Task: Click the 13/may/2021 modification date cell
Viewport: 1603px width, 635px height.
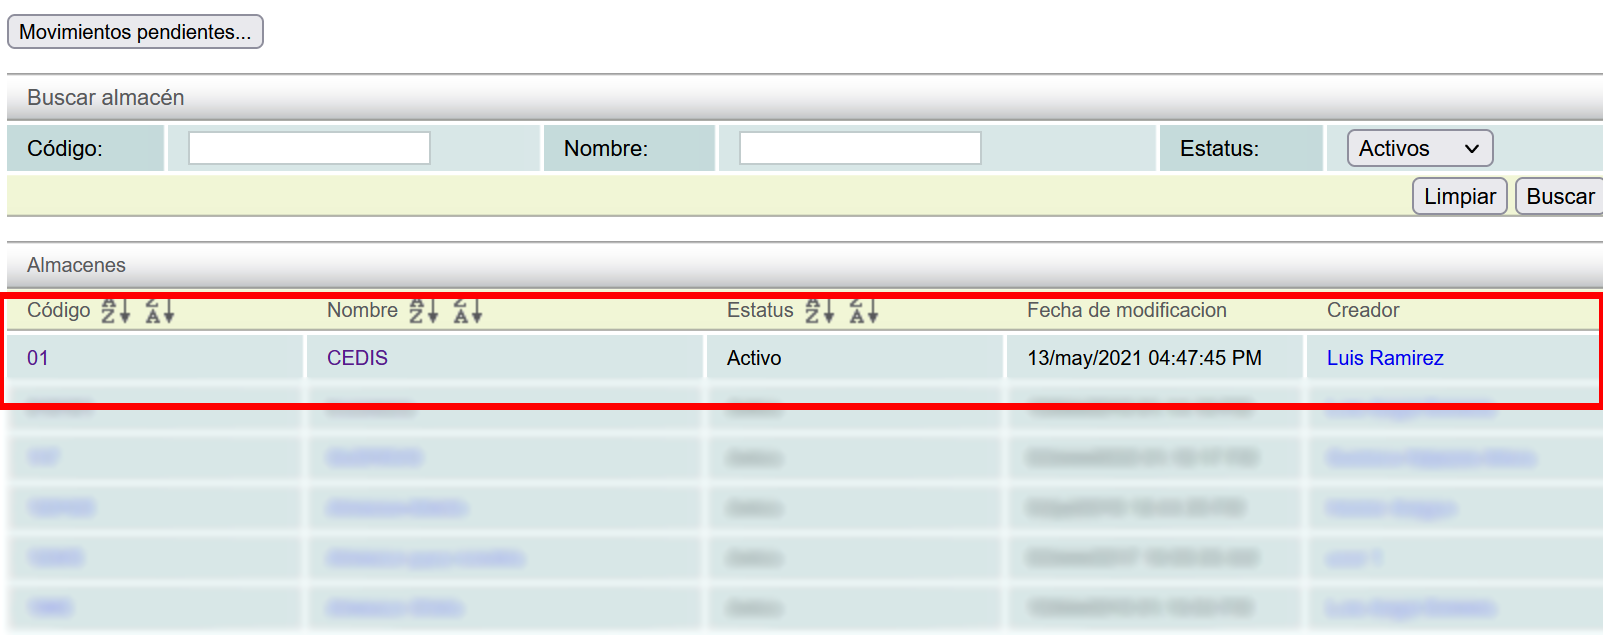Action: (x=1144, y=358)
